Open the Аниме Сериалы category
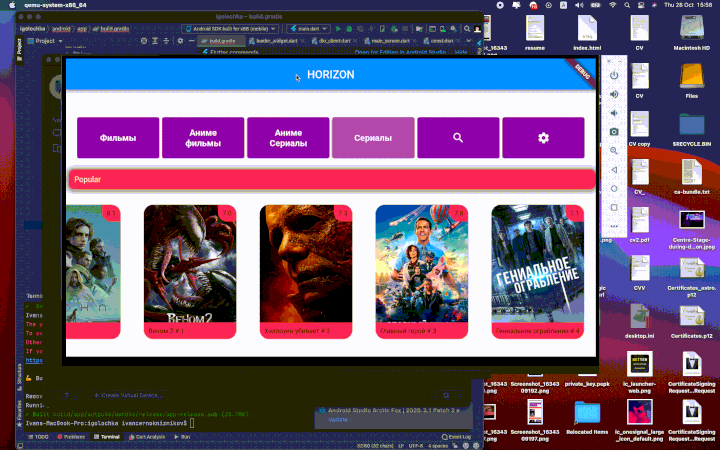Viewport: 720px width, 450px height. point(288,138)
